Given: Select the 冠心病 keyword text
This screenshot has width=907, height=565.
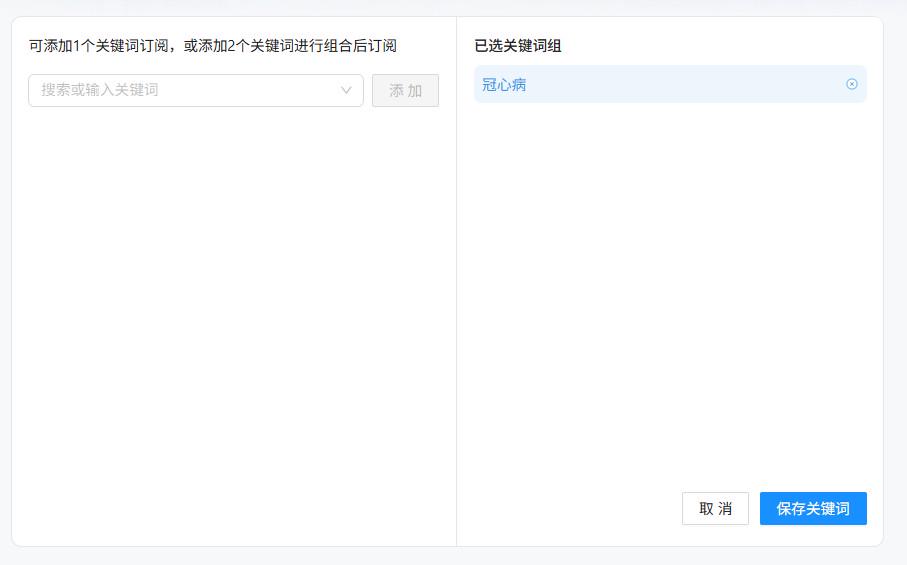Looking at the screenshot, I should tap(504, 85).
